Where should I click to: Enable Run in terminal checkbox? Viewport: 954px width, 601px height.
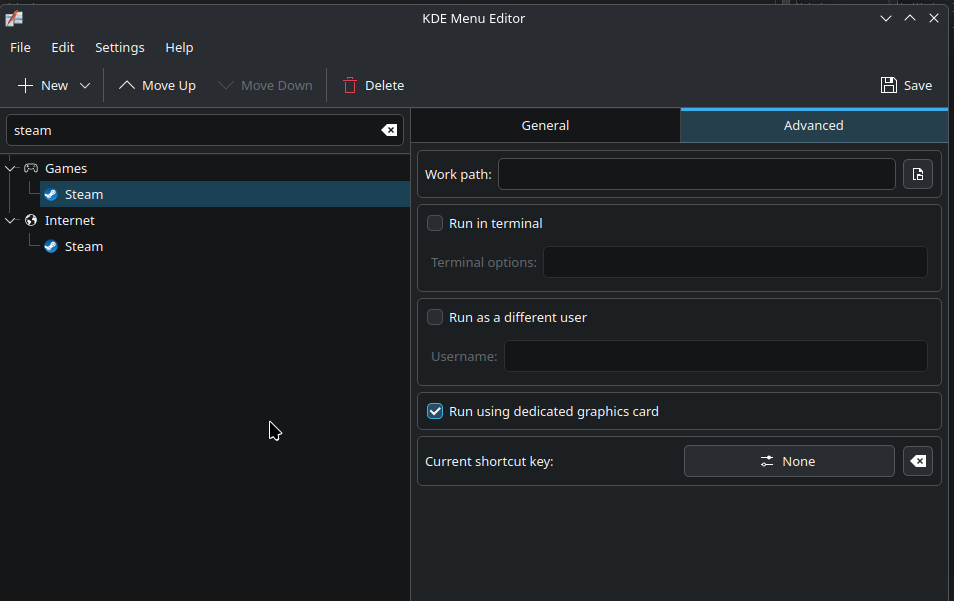click(435, 223)
